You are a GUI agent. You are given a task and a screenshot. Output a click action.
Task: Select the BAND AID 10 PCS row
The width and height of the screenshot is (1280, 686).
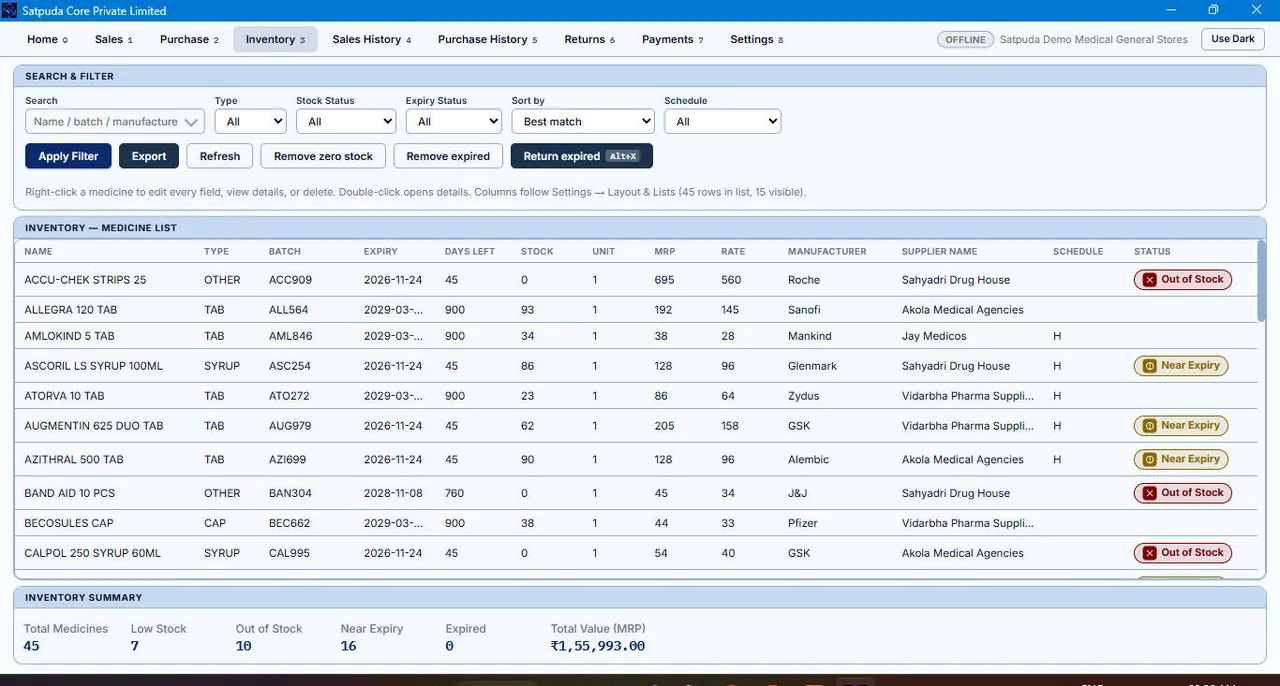[x=636, y=493]
